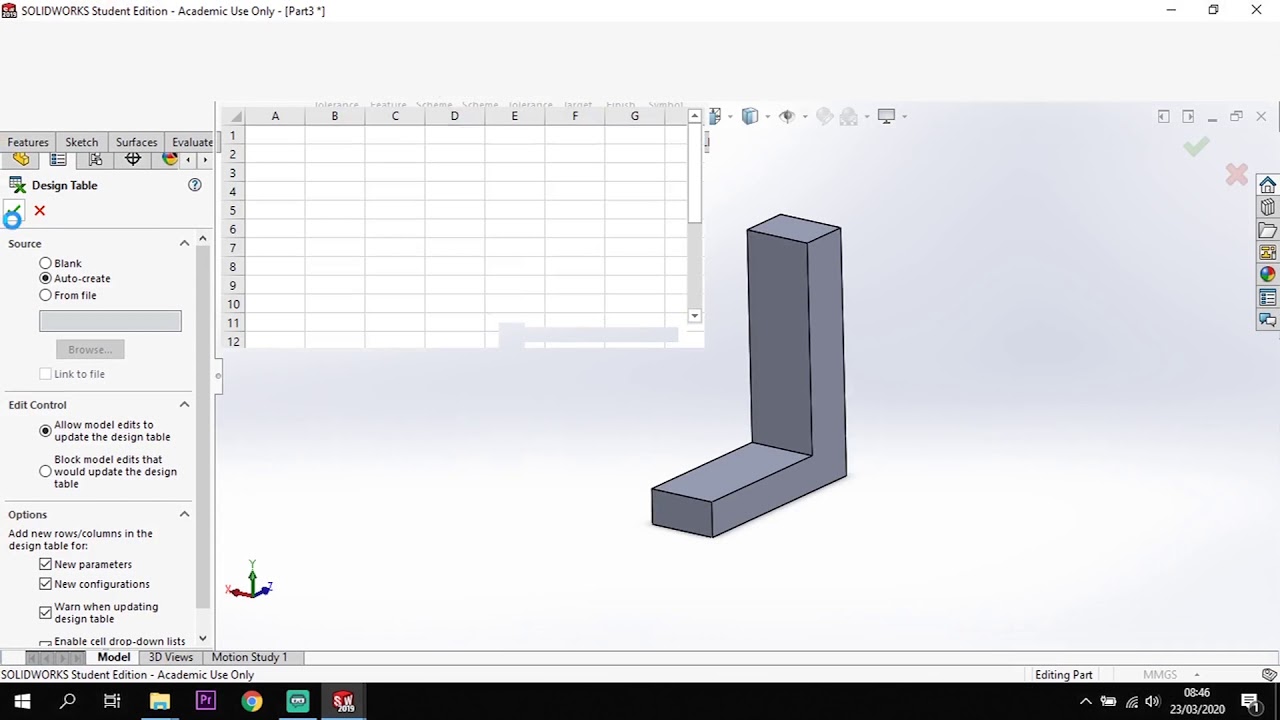Collapse the Source section
This screenshot has height=720, width=1280.
pos(184,244)
